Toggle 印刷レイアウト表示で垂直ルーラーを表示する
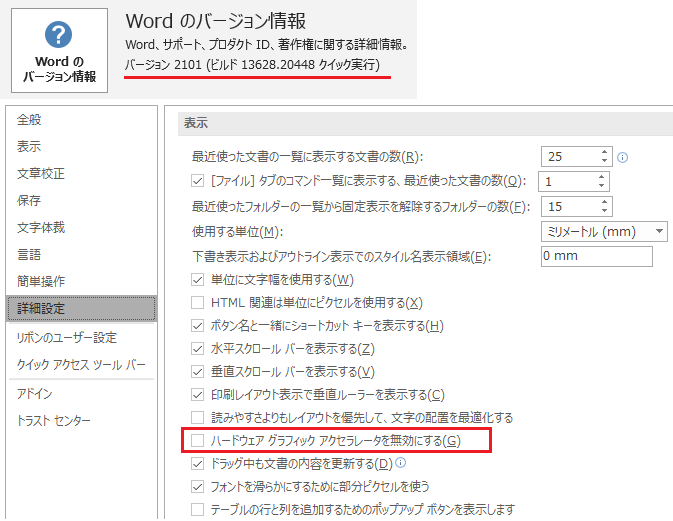Image resolution: width=673 pixels, height=521 pixels. point(197,394)
